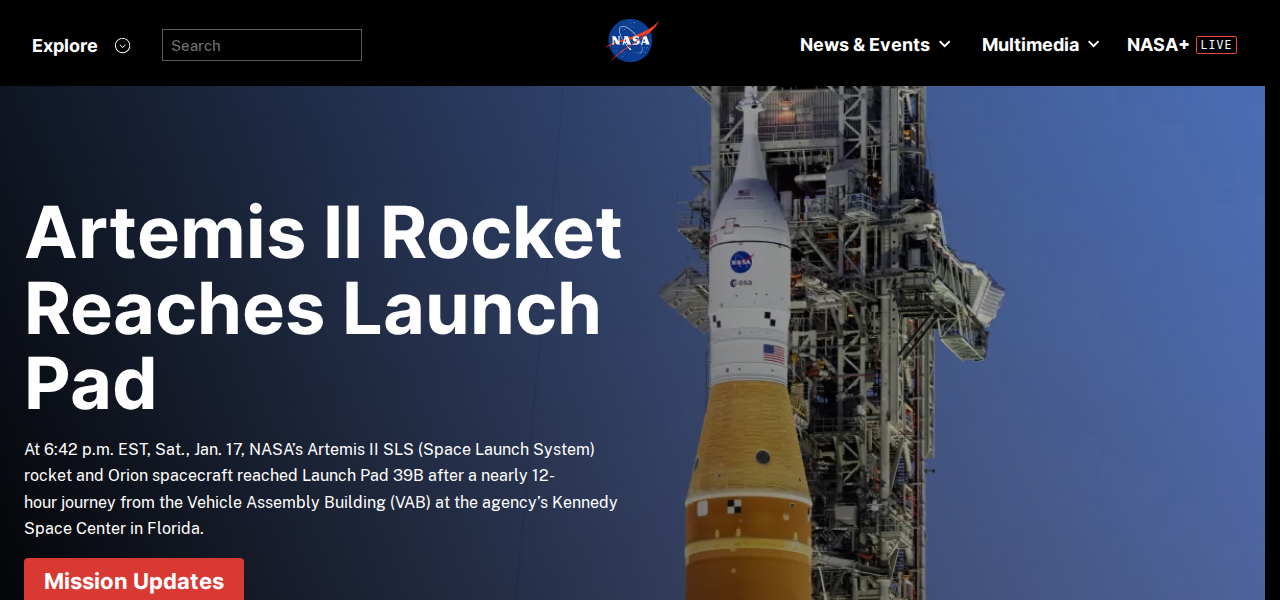Expand the News & Events chevron arrow
The height and width of the screenshot is (600, 1280).
coord(945,45)
